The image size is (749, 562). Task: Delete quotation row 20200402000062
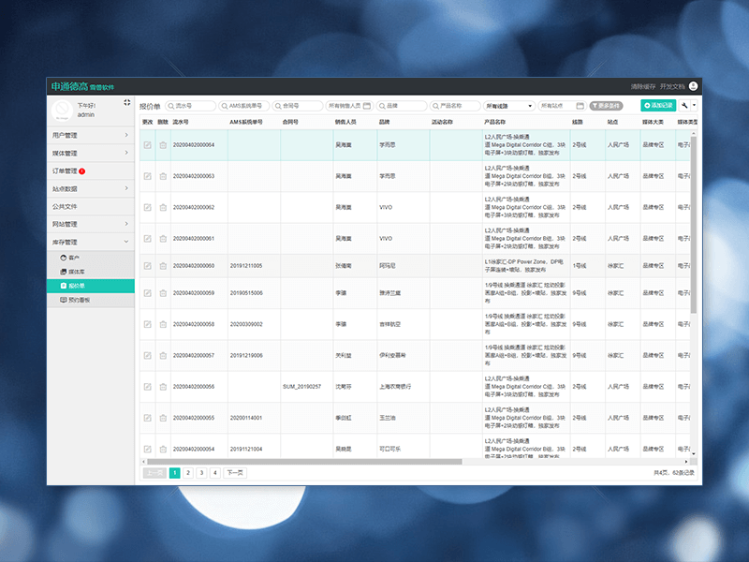(163, 207)
